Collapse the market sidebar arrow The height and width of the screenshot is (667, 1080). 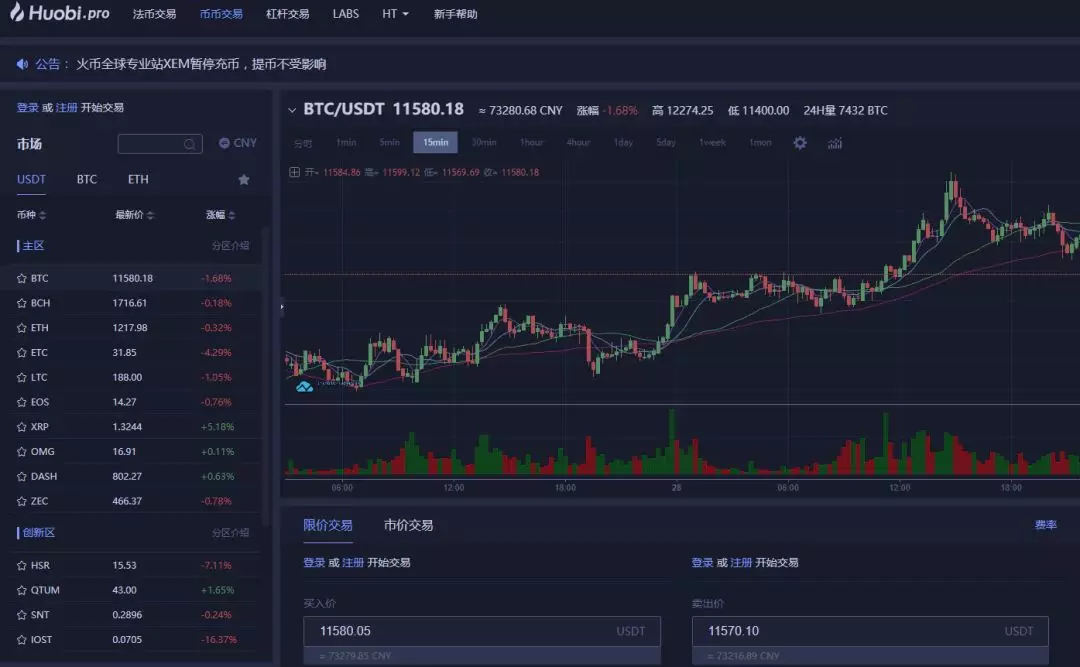tap(281, 309)
